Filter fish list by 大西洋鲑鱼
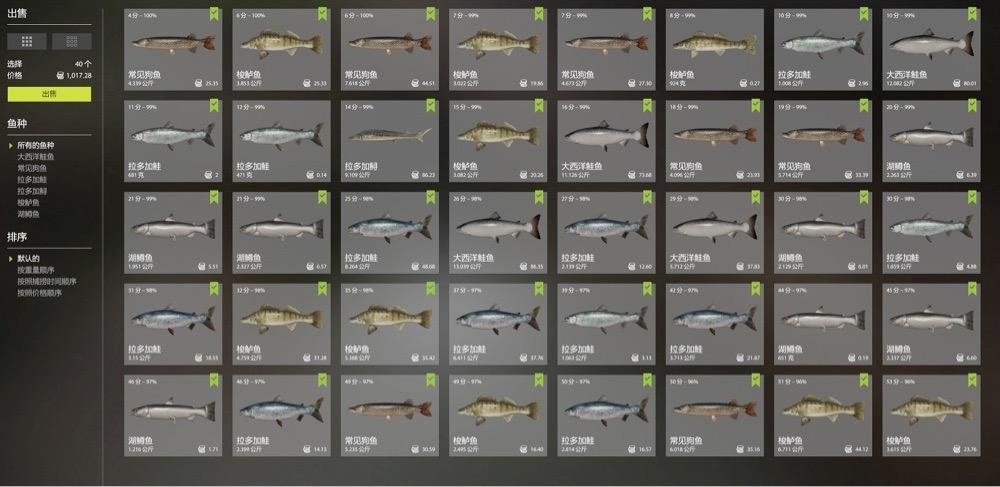This screenshot has height=487, width=1000. 36,157
